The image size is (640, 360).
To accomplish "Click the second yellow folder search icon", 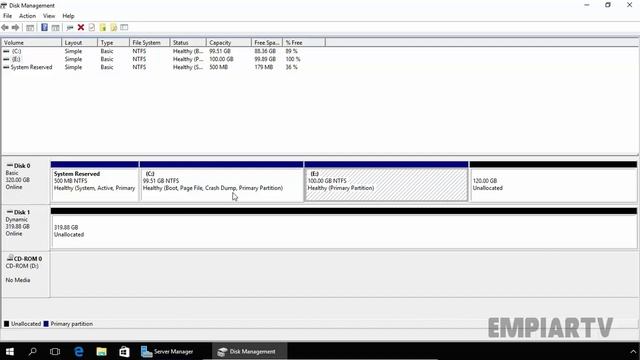I will click(113, 27).
